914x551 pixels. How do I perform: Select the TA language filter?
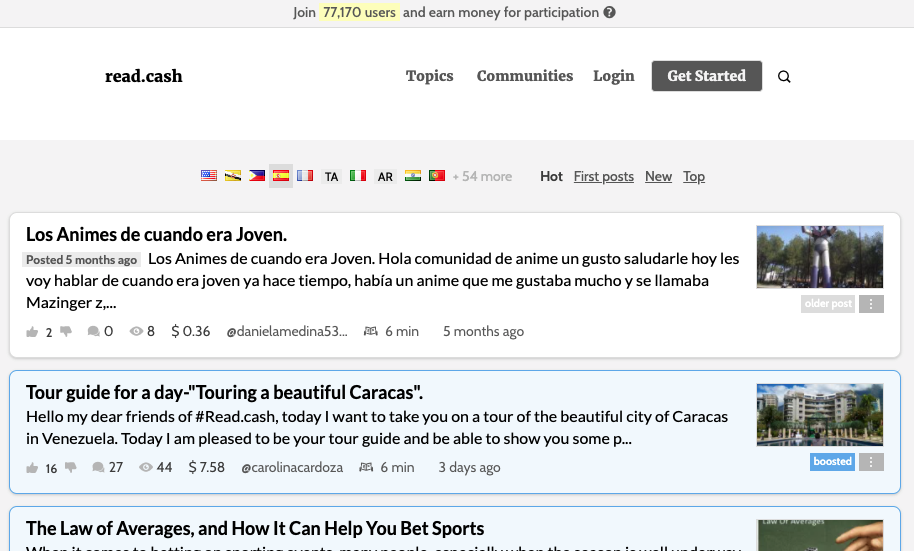pos(331,177)
